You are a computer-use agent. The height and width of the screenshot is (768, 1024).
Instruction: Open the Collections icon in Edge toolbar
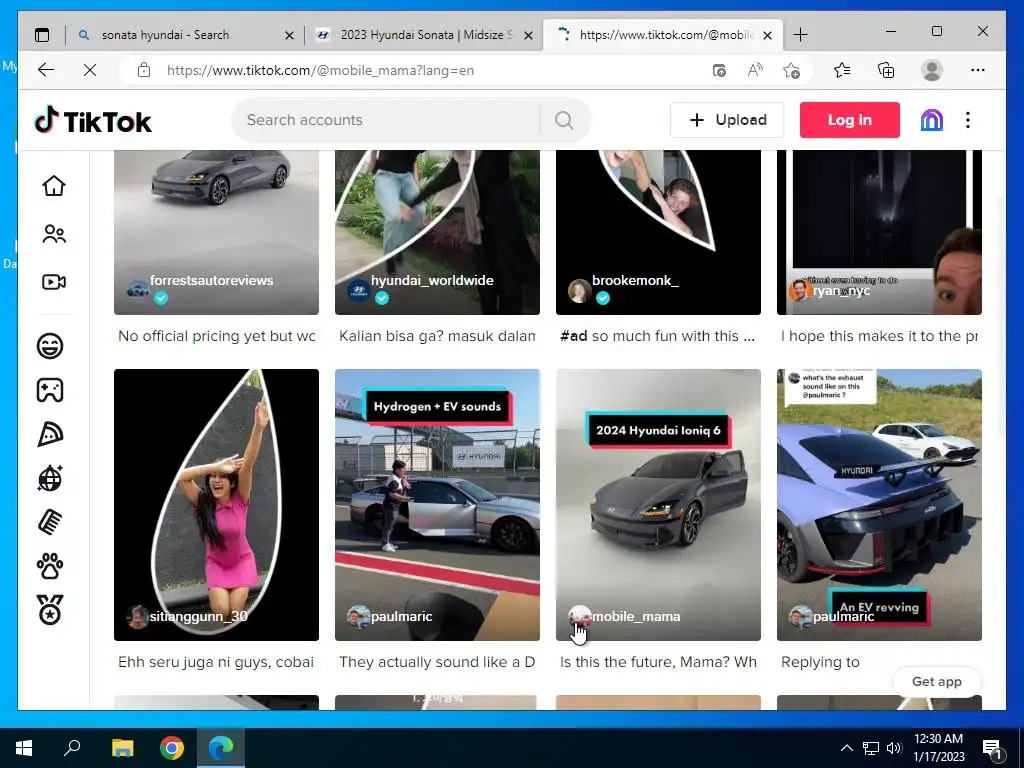pyautogui.click(x=886, y=71)
